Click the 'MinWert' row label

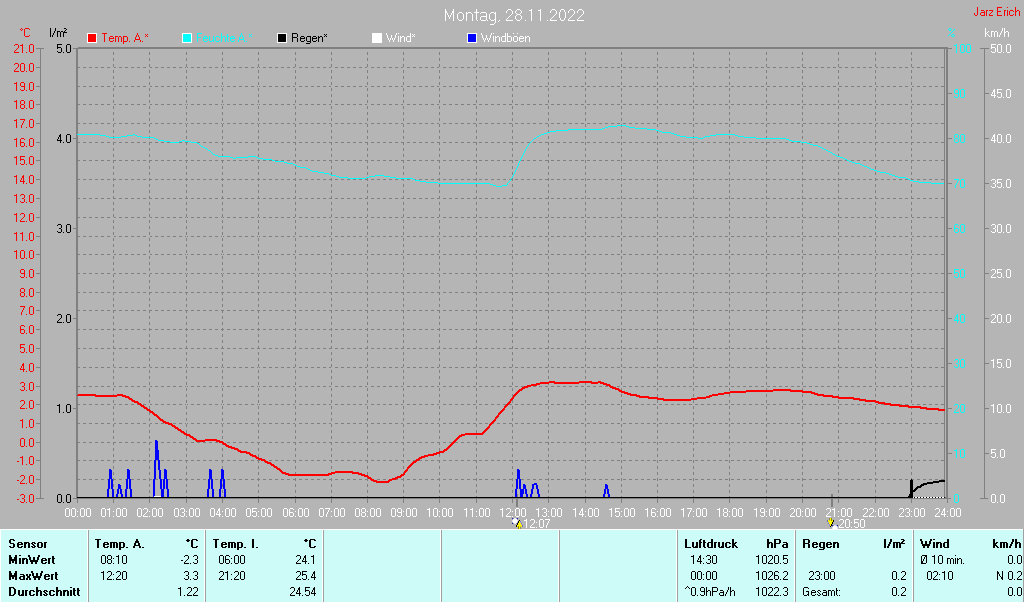click(31, 560)
